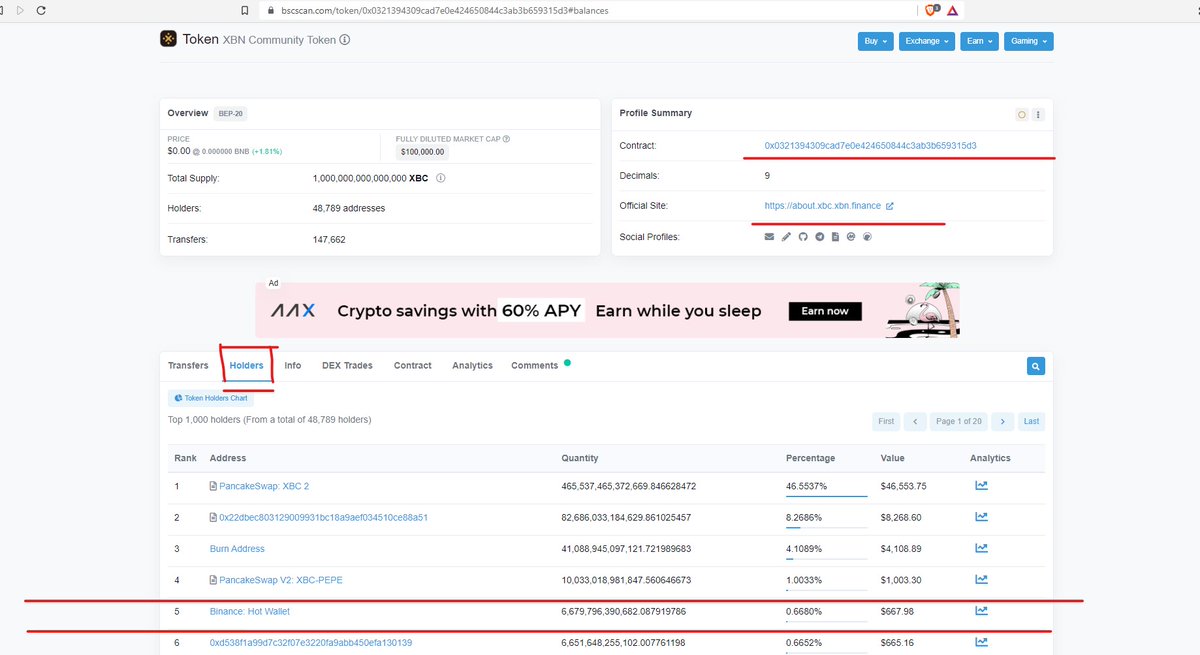Screen dimensions: 1200x655
Task: Open analytics chart icon for PancakeSwap: XBC 2
Action: 981,486
